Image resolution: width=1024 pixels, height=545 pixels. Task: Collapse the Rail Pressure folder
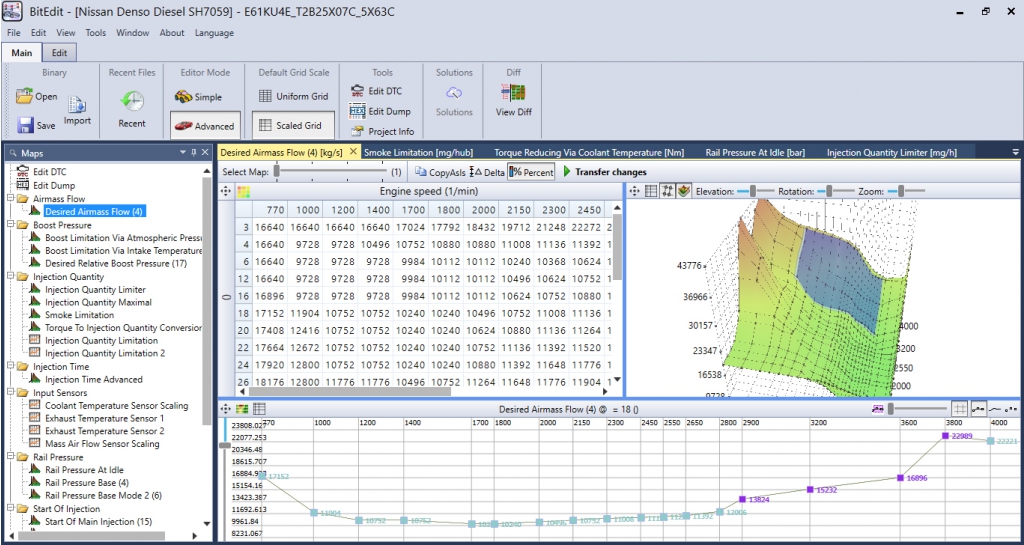[11, 457]
